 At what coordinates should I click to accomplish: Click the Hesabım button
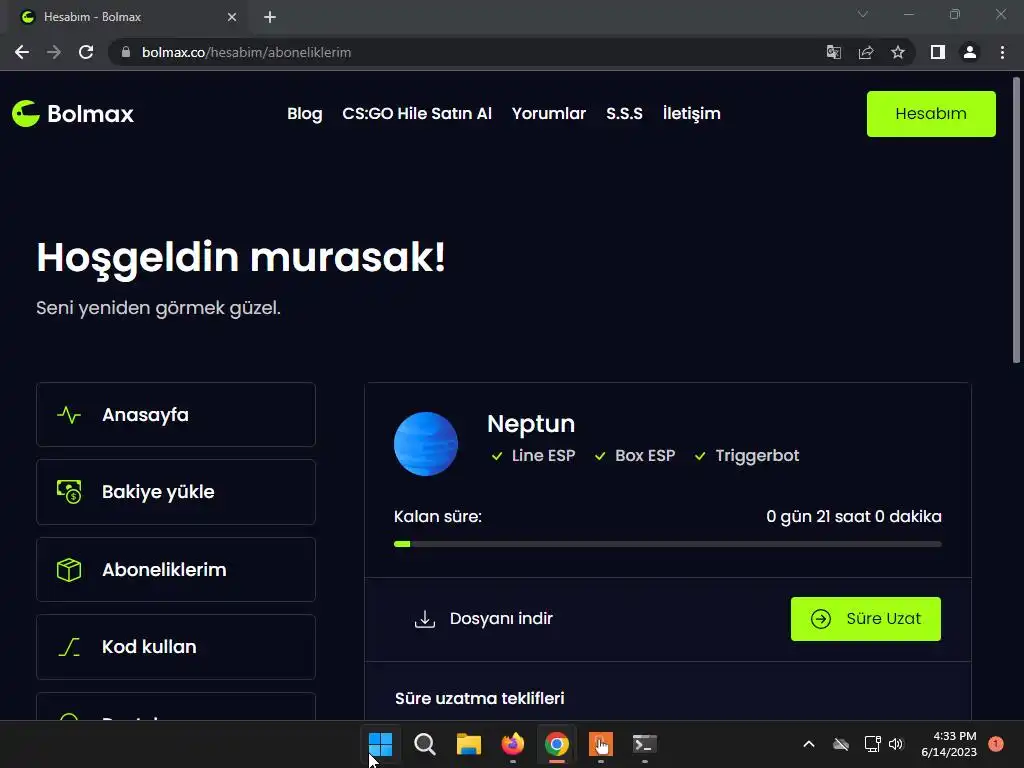click(x=931, y=114)
